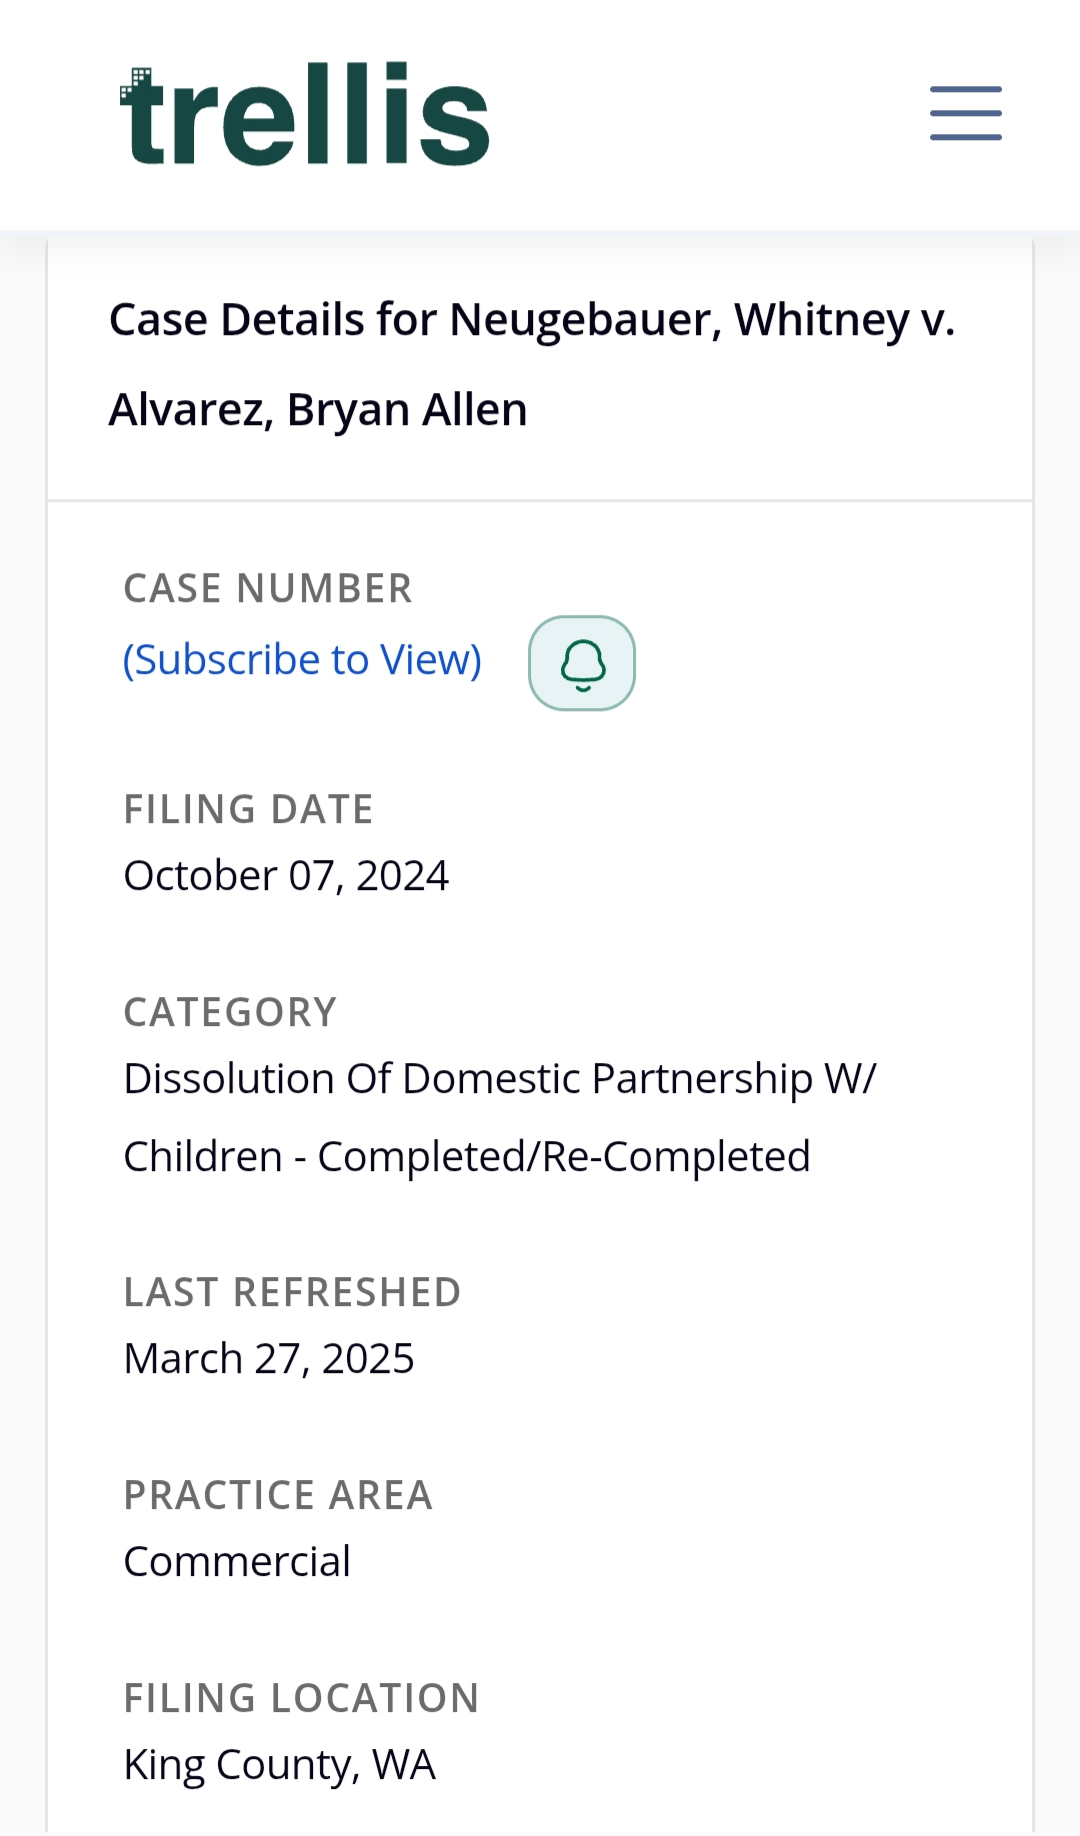Open the hamburger navigation menu
This screenshot has height=1836, width=1080.
click(965, 113)
